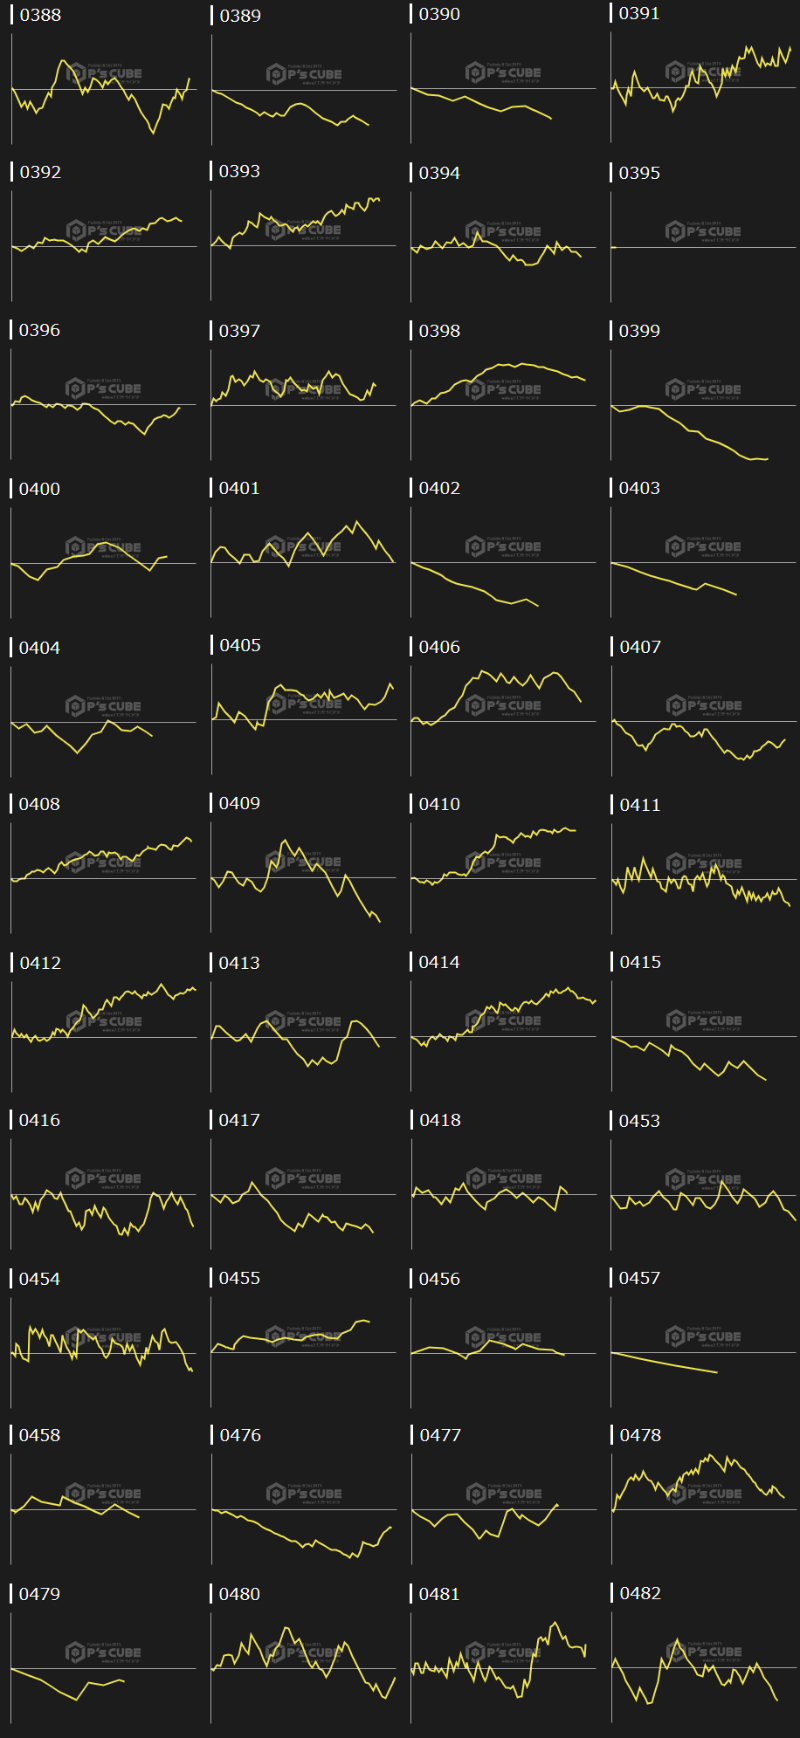Open the chart thumbnail numbered 0415

point(703,1036)
